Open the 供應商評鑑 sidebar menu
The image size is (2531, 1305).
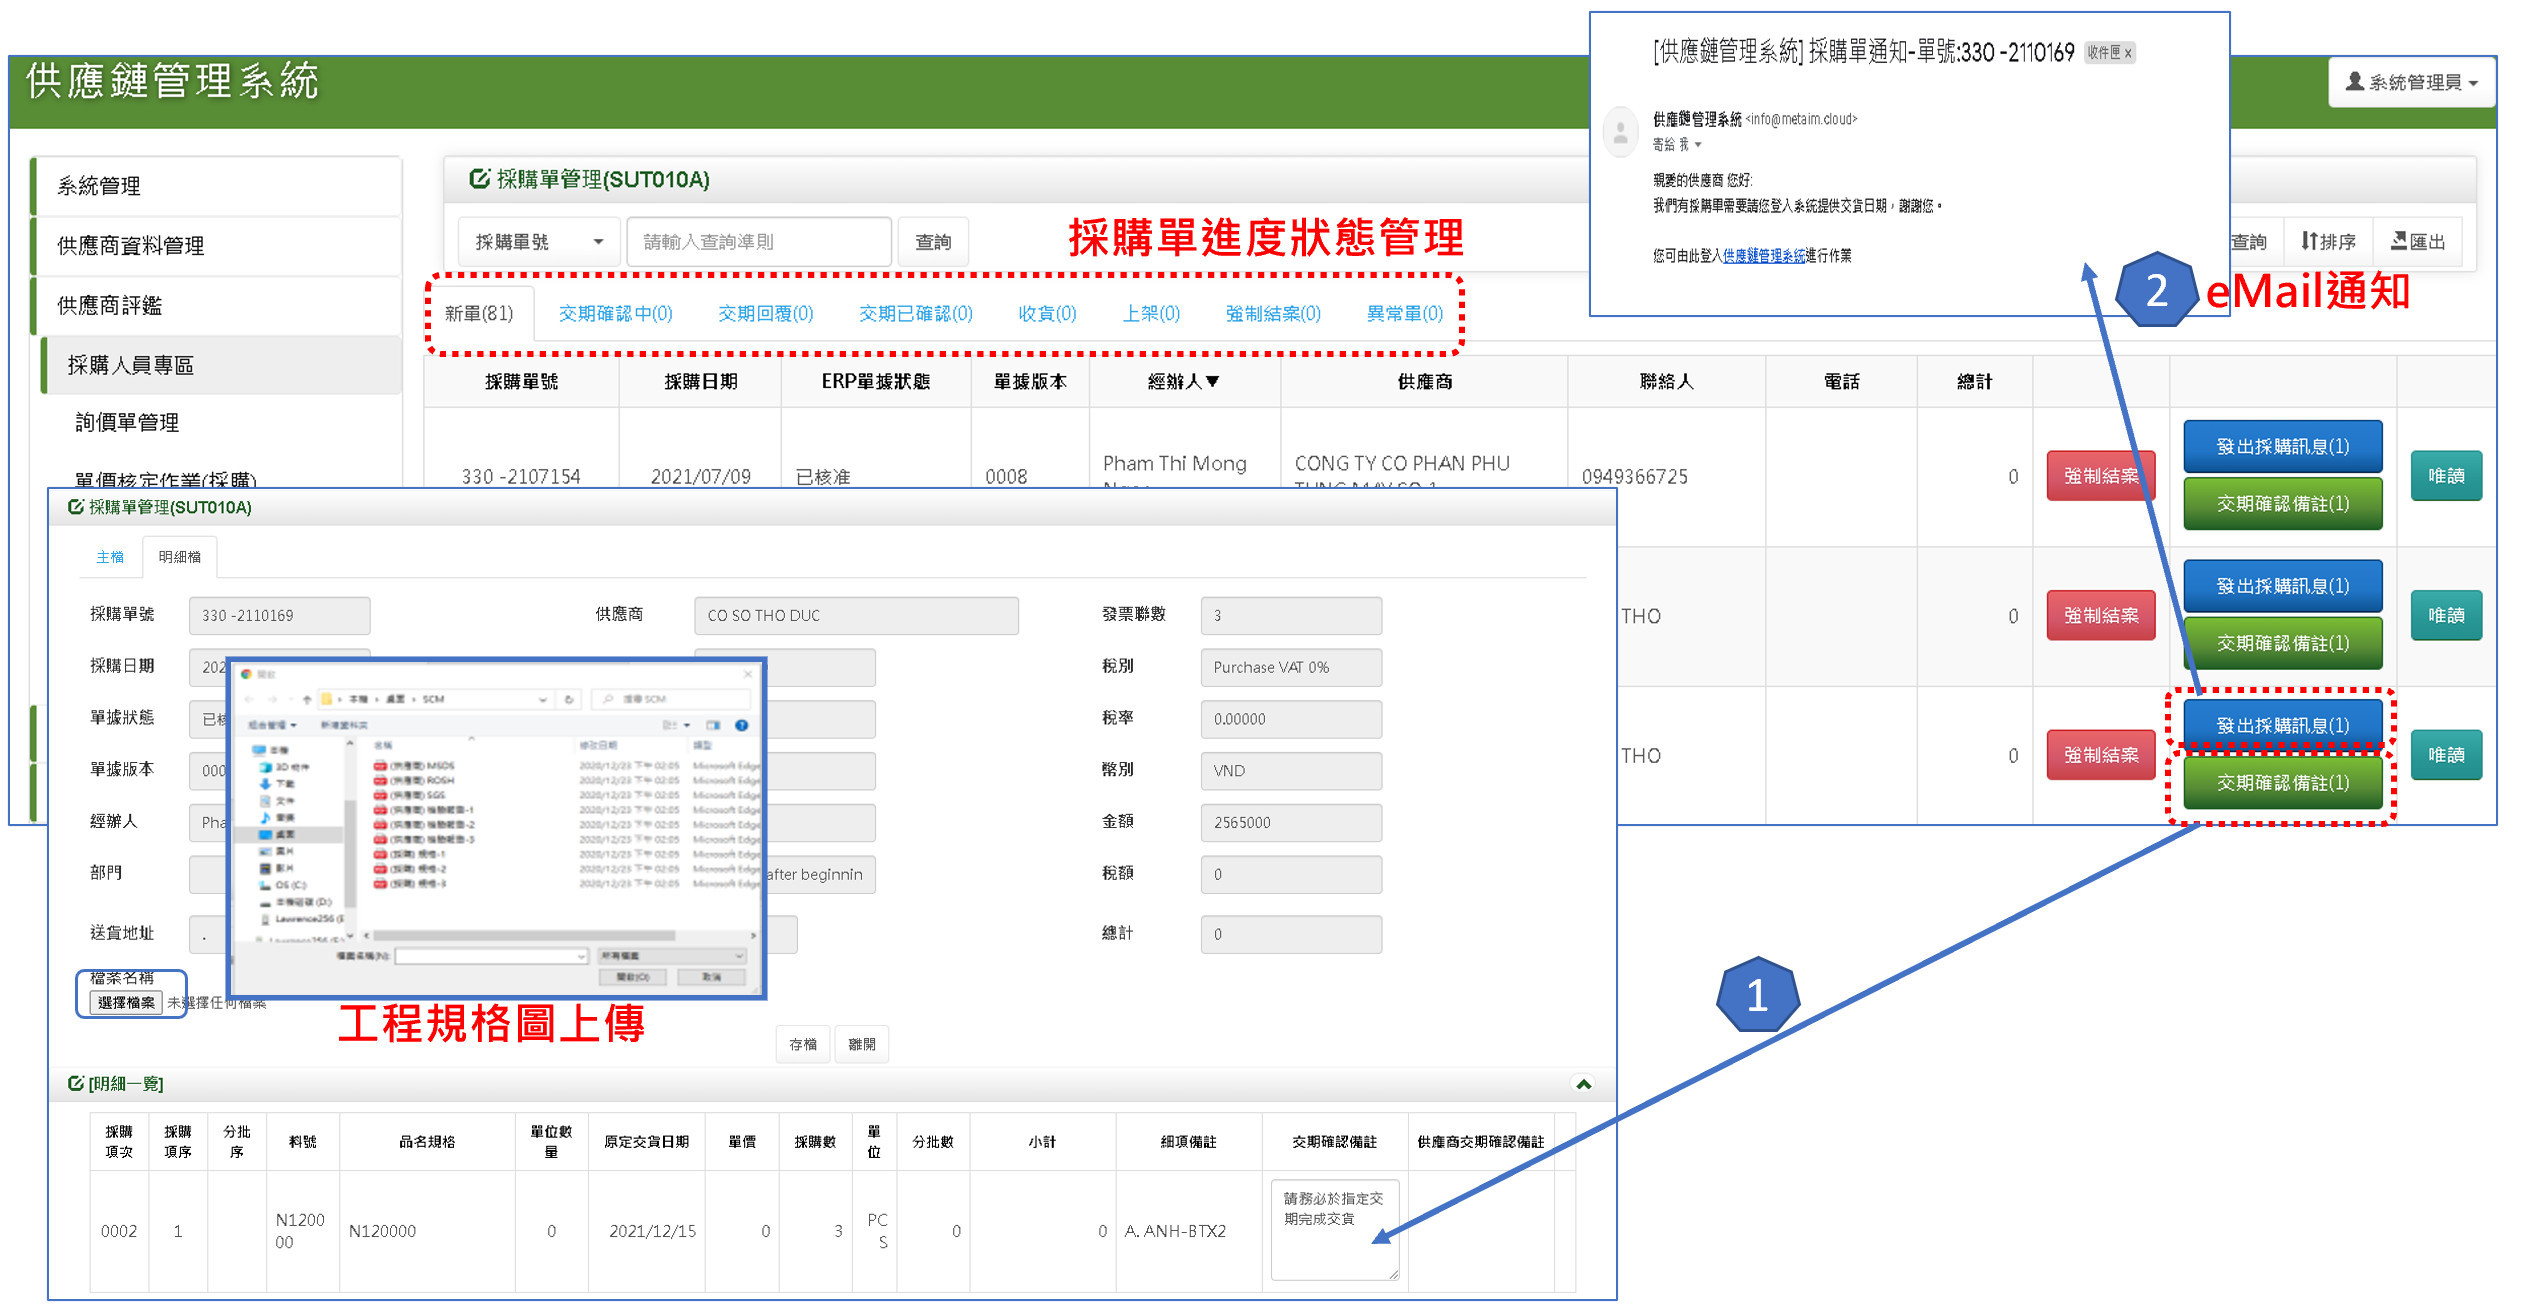click(216, 306)
